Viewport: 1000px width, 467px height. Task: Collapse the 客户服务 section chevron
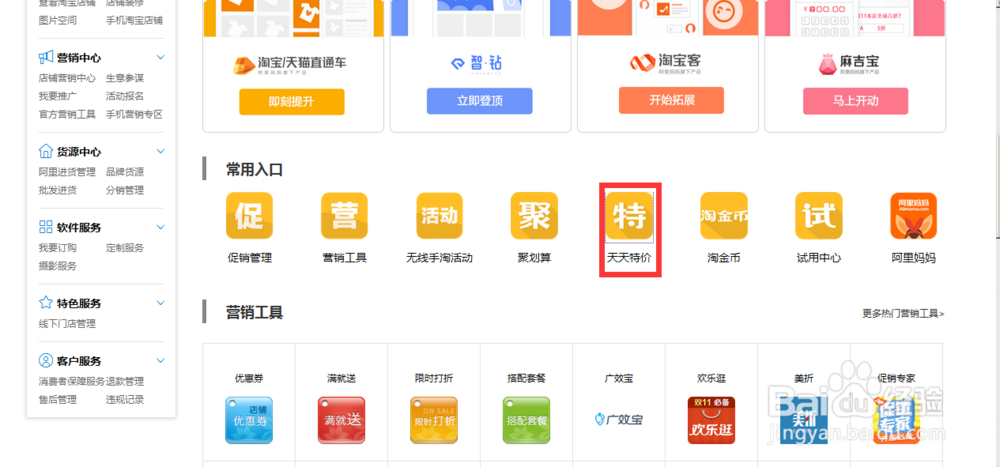[x=160, y=360]
